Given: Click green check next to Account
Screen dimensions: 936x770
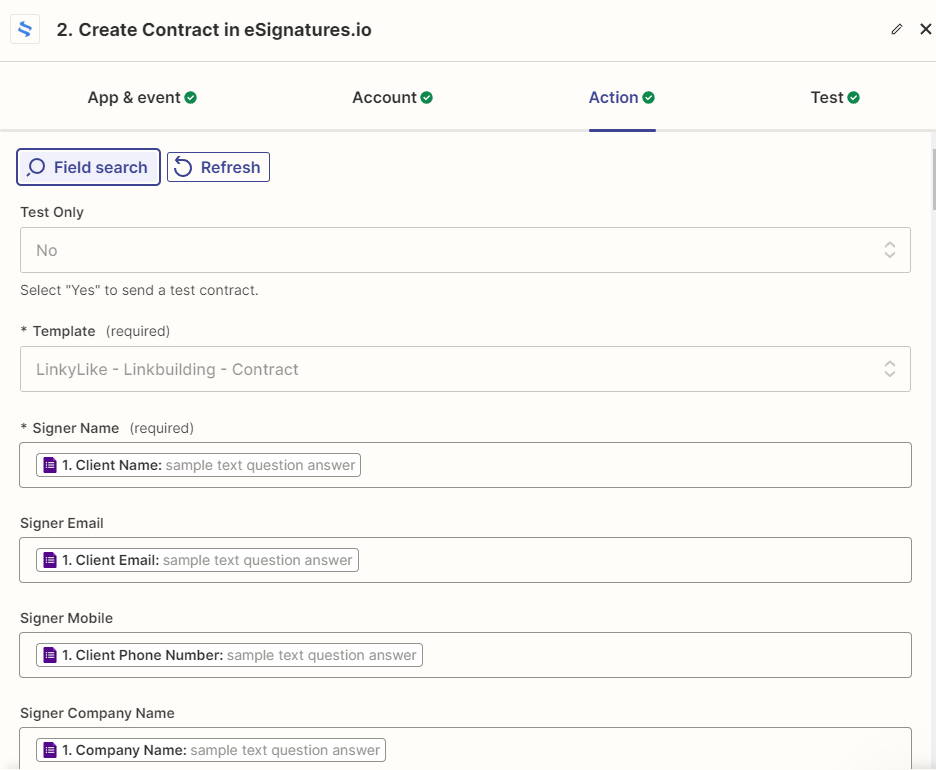Looking at the screenshot, I should pos(426,98).
